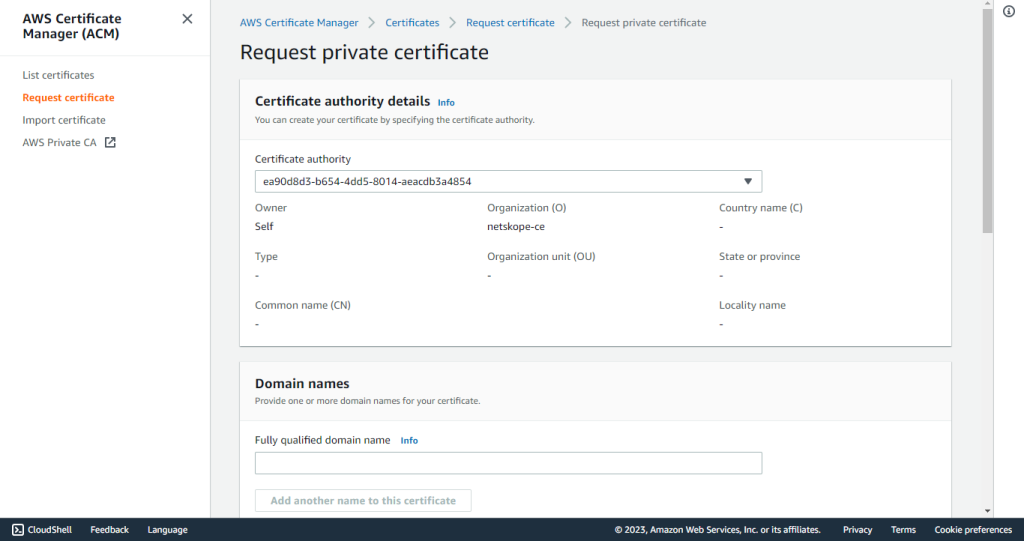Click the external link icon beside AWS Private CA
The height and width of the screenshot is (541, 1024).
[x=110, y=142]
